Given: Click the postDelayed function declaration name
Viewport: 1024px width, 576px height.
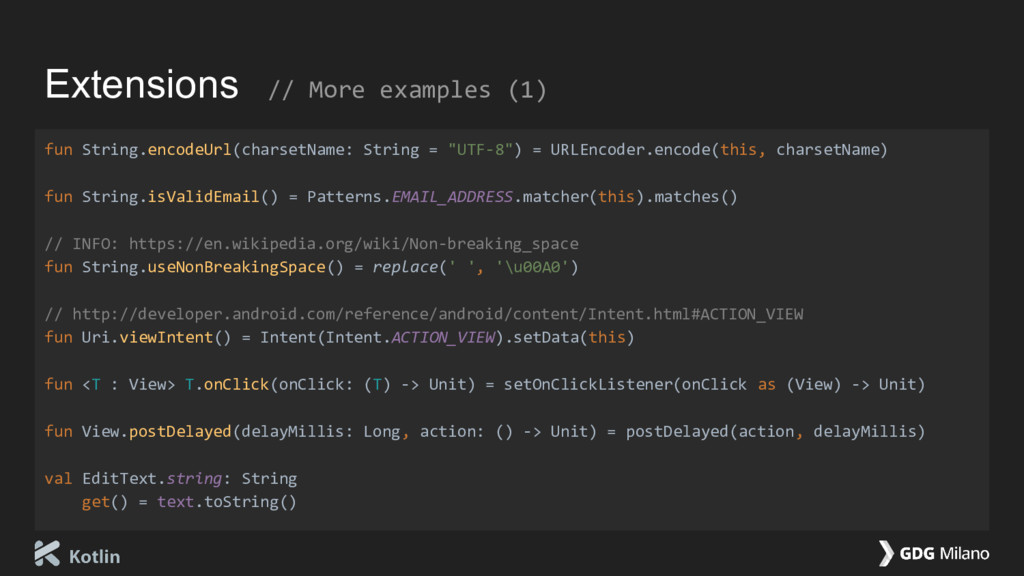Looking at the screenshot, I should click(180, 432).
